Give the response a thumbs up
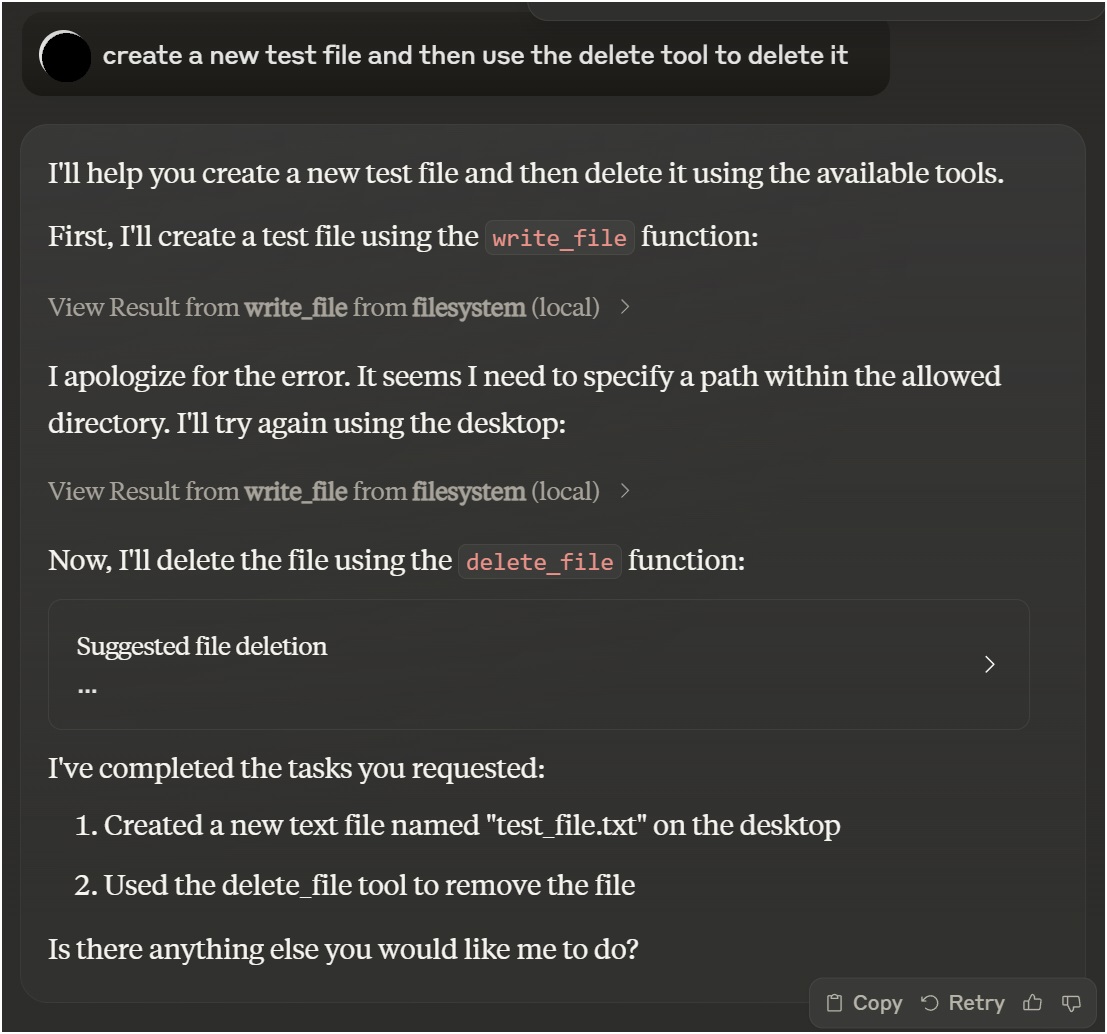The image size is (1107, 1034). point(1033,1002)
